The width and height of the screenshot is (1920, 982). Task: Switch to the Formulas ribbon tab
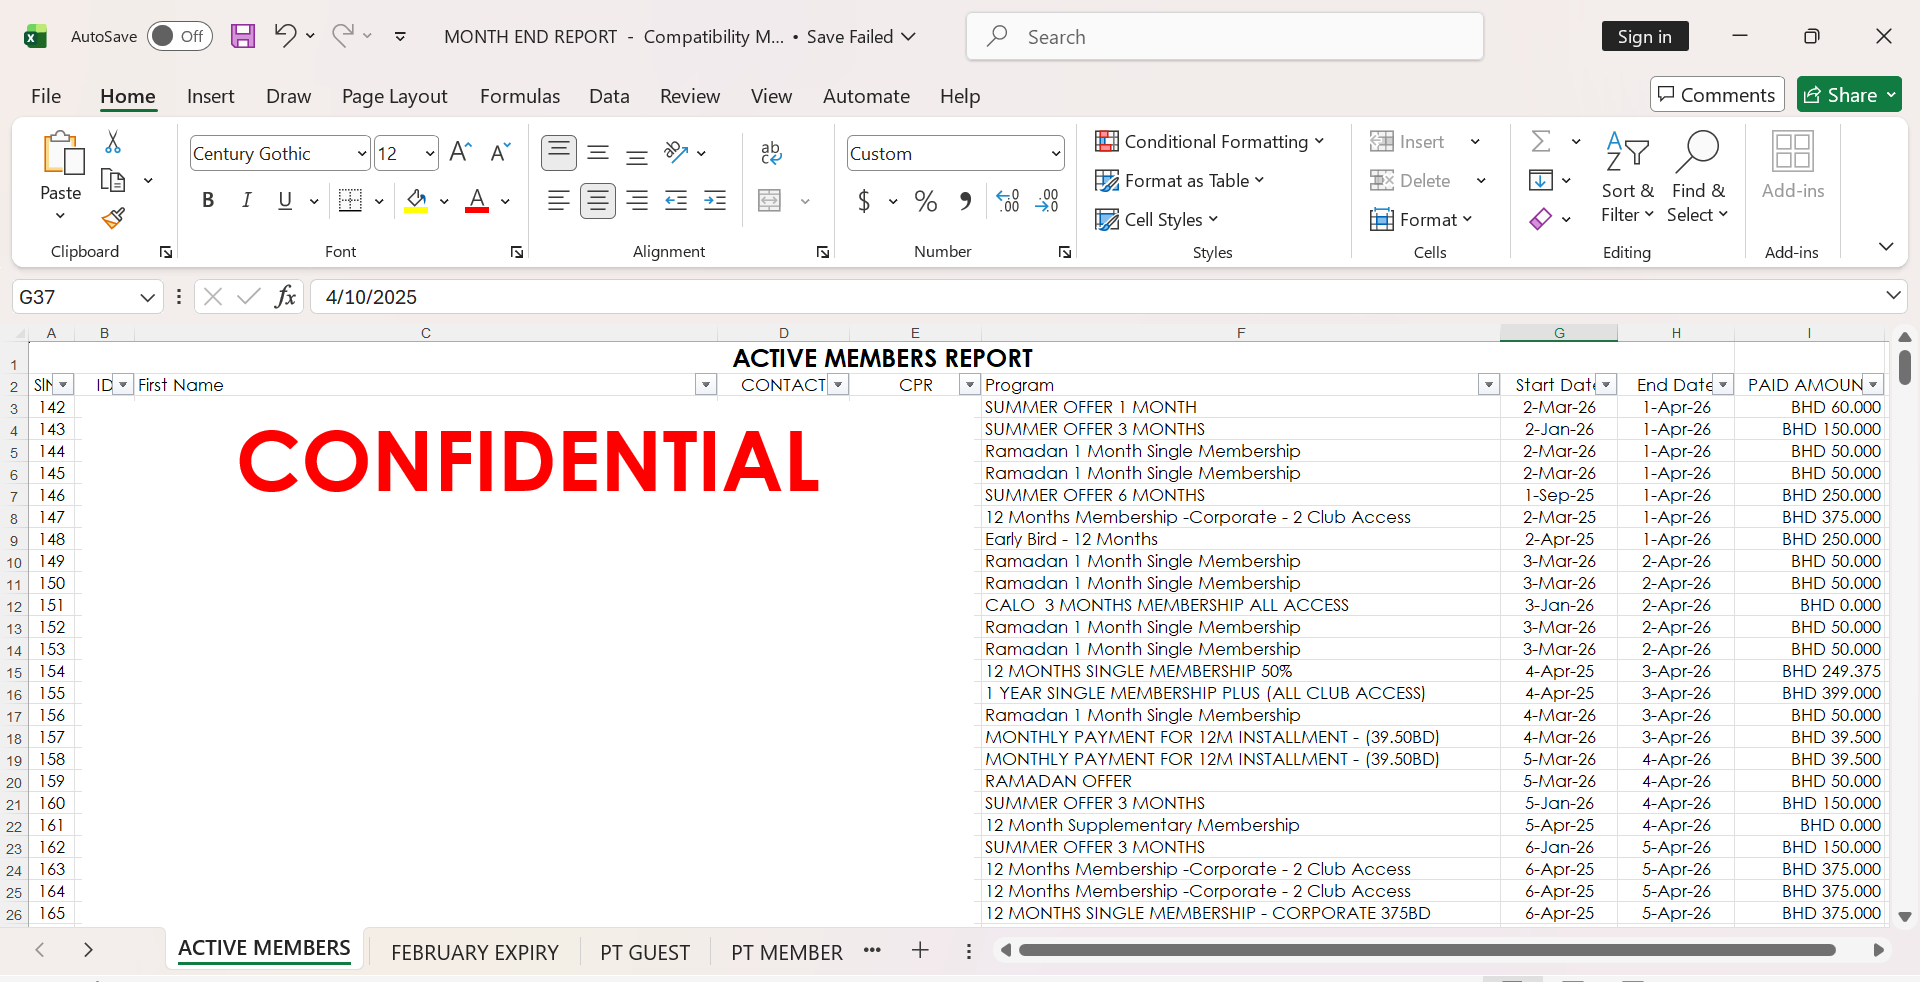click(520, 96)
